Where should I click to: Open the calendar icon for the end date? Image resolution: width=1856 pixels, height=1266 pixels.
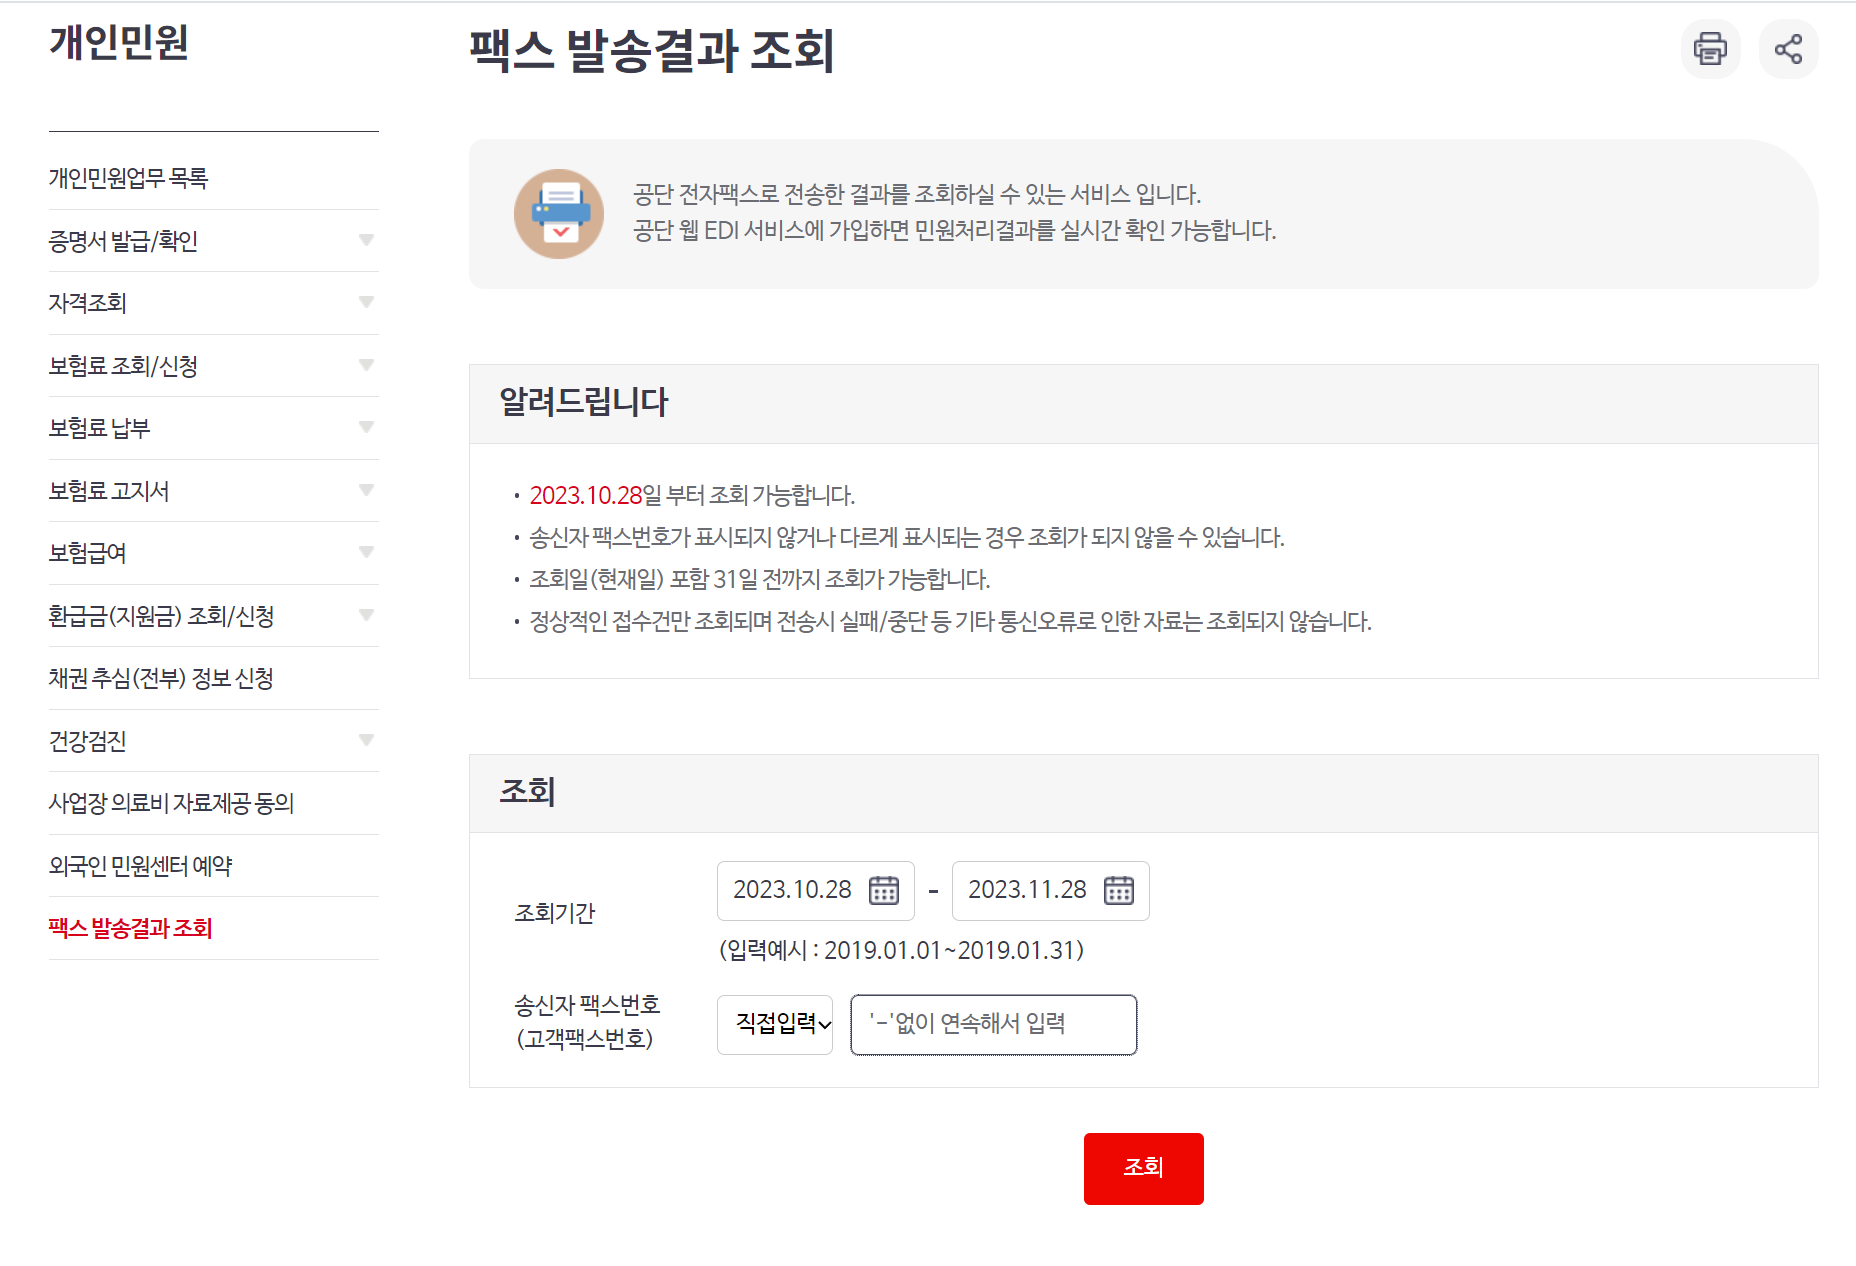[1122, 890]
